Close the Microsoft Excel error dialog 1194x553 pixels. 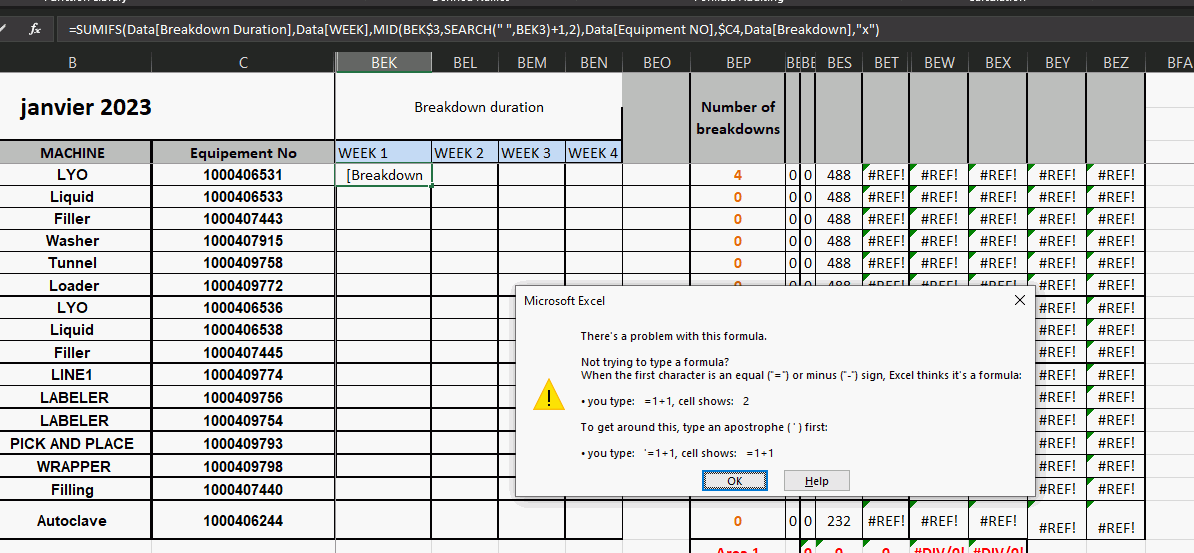1019,300
